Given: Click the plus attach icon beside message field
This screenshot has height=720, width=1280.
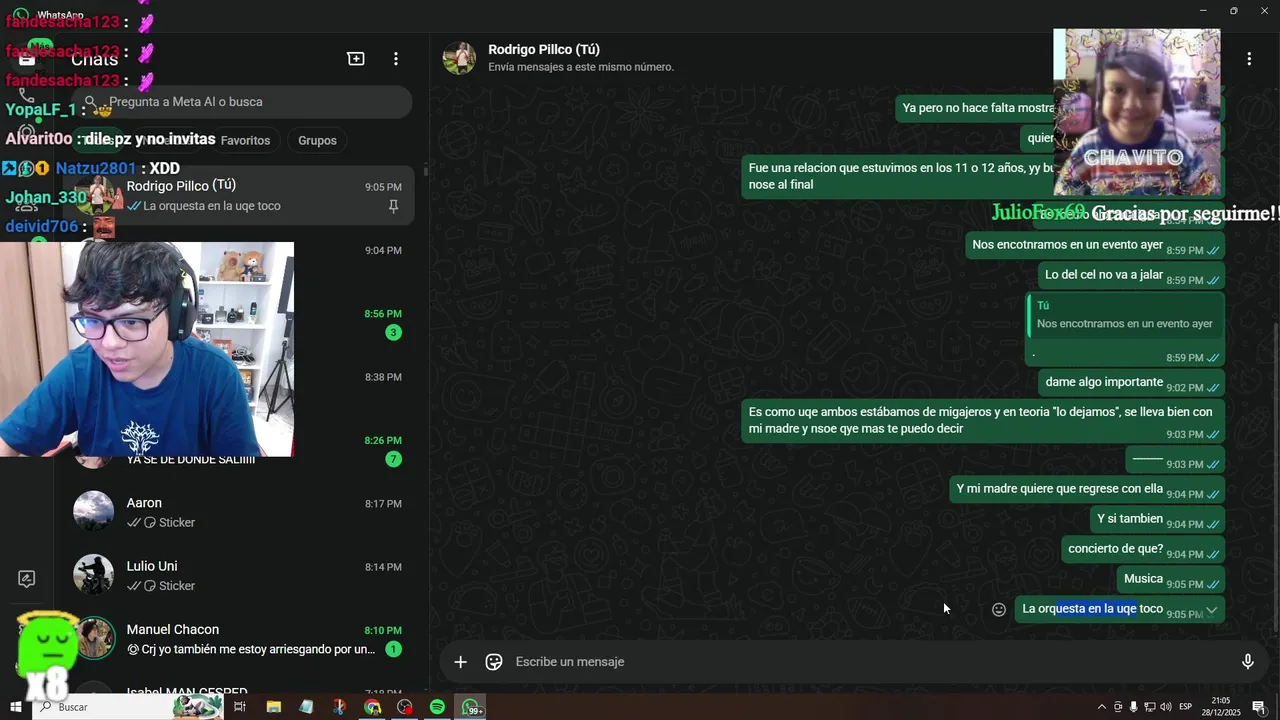Looking at the screenshot, I should pyautogui.click(x=460, y=661).
